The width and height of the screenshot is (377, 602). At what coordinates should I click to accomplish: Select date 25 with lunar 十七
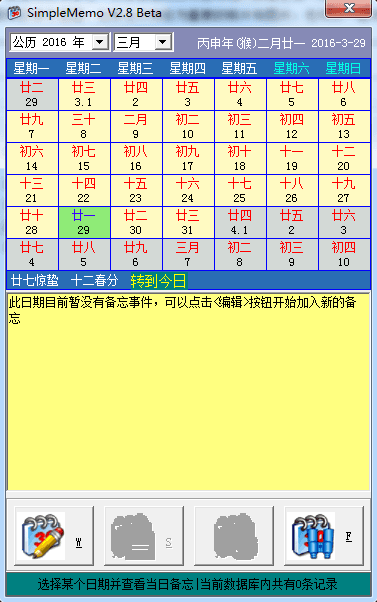240,190
